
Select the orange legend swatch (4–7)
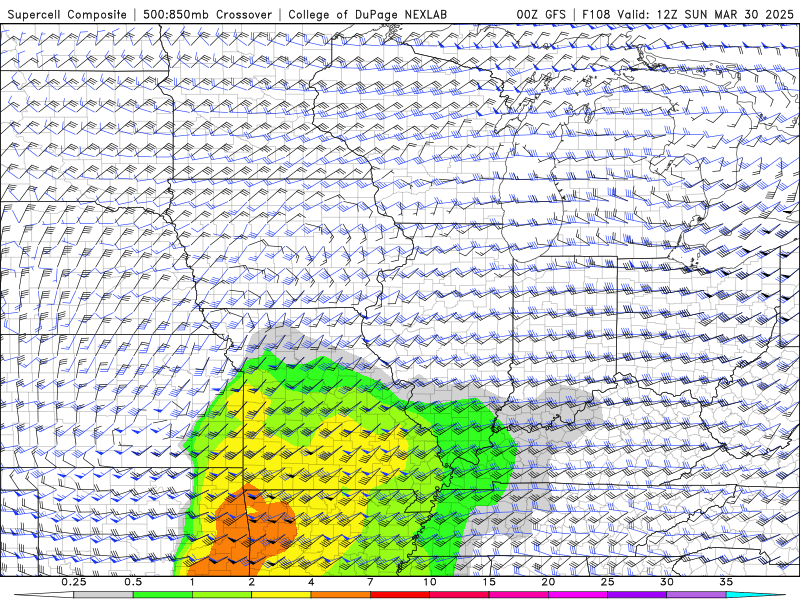(x=340, y=595)
